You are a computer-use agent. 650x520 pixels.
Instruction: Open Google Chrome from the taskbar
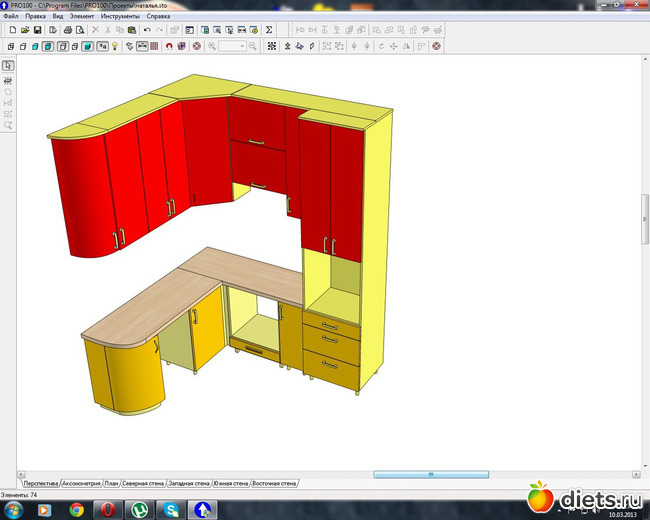(77, 509)
